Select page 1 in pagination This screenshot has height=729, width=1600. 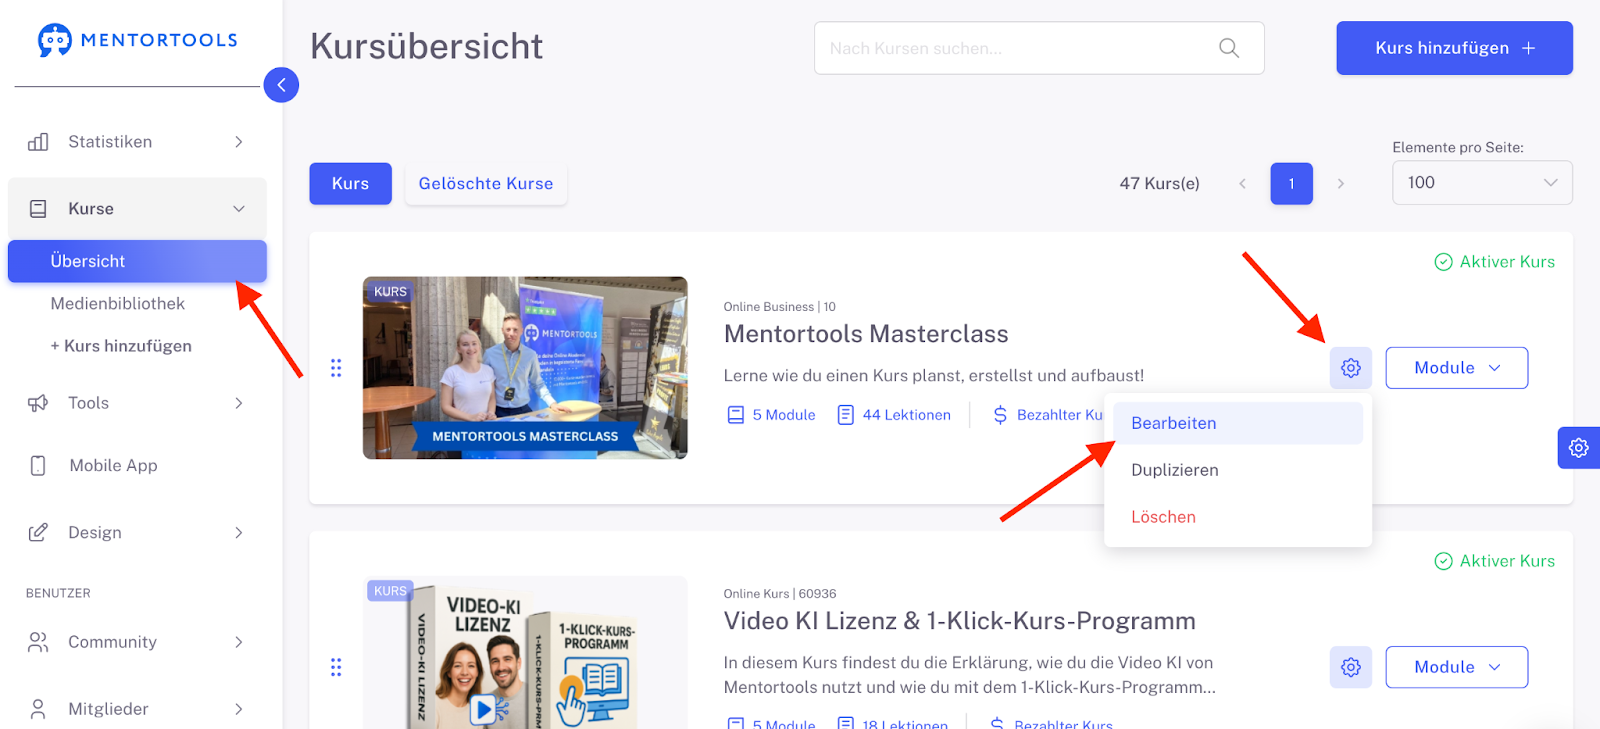[1292, 184]
